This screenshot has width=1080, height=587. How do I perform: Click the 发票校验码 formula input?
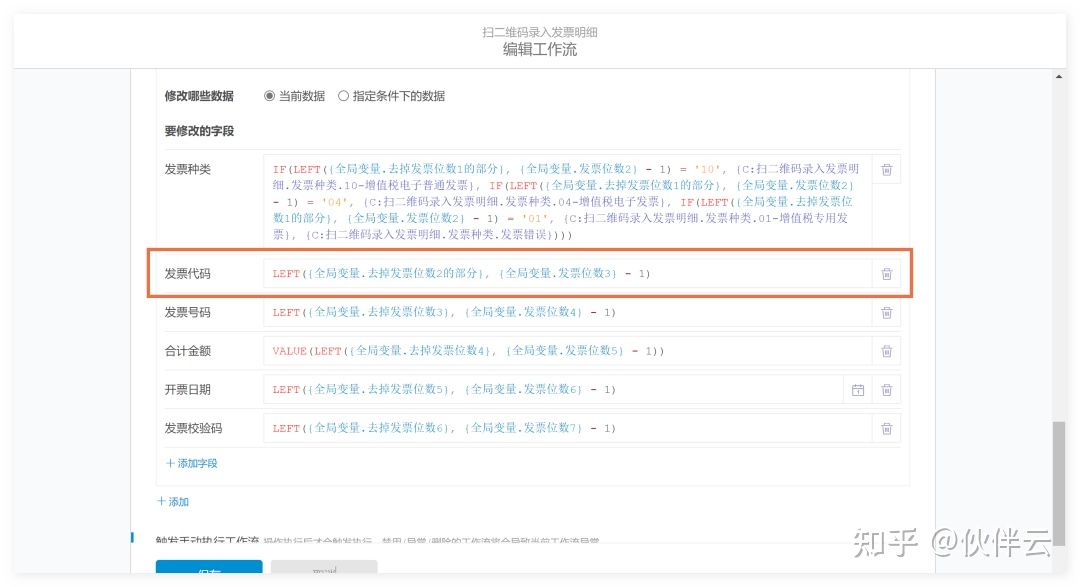click(566, 429)
